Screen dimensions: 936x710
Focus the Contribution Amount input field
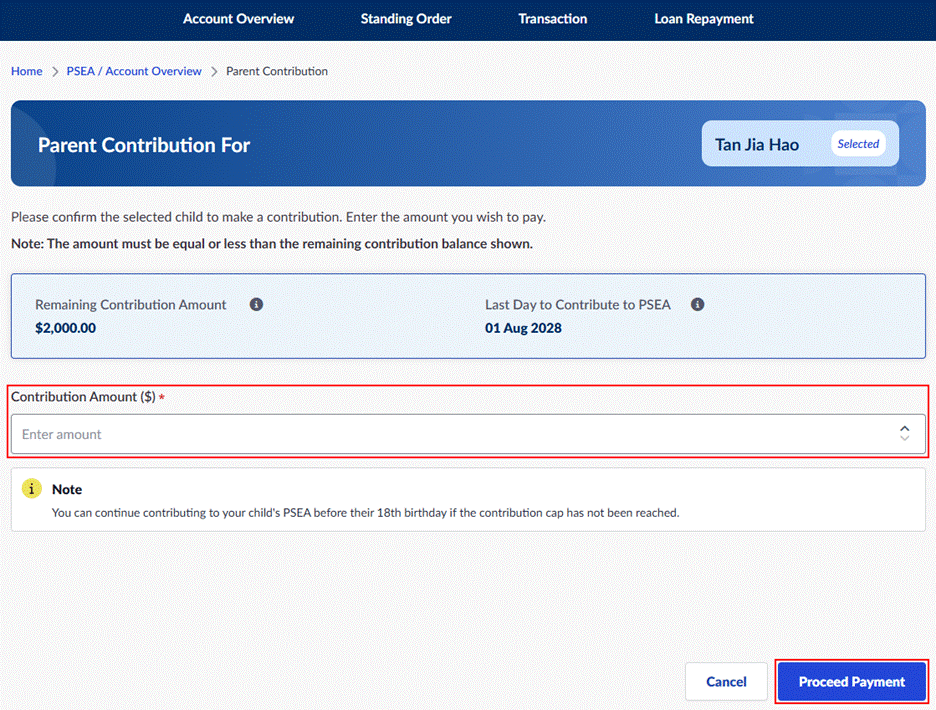tap(468, 434)
